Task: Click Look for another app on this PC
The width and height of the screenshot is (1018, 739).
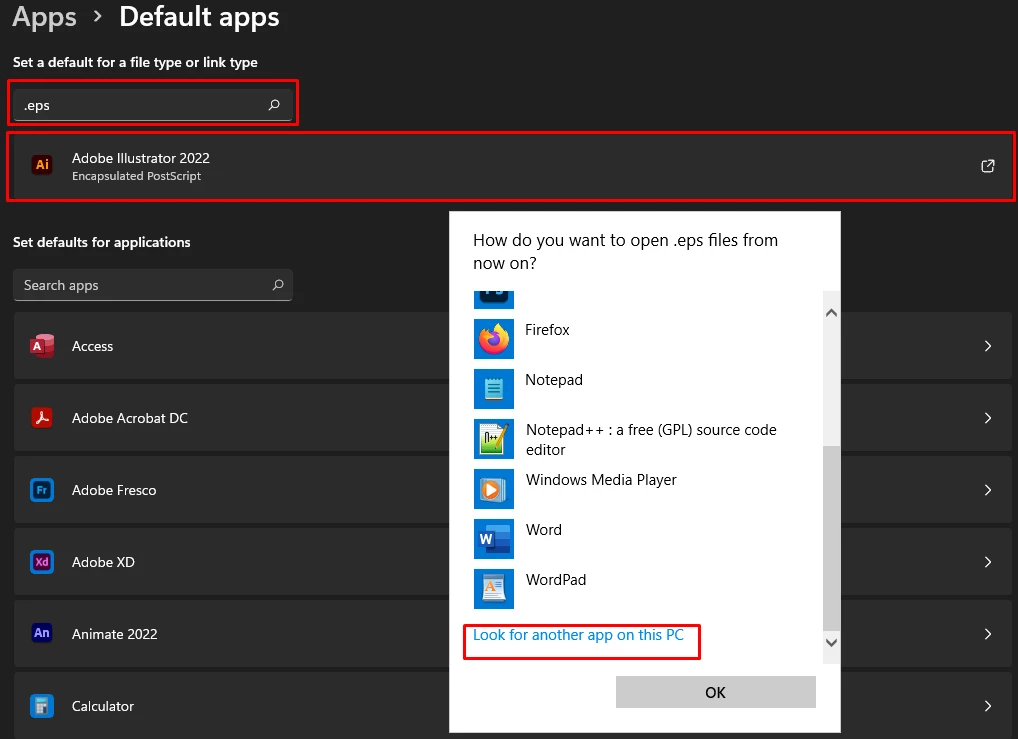Action: pos(578,635)
